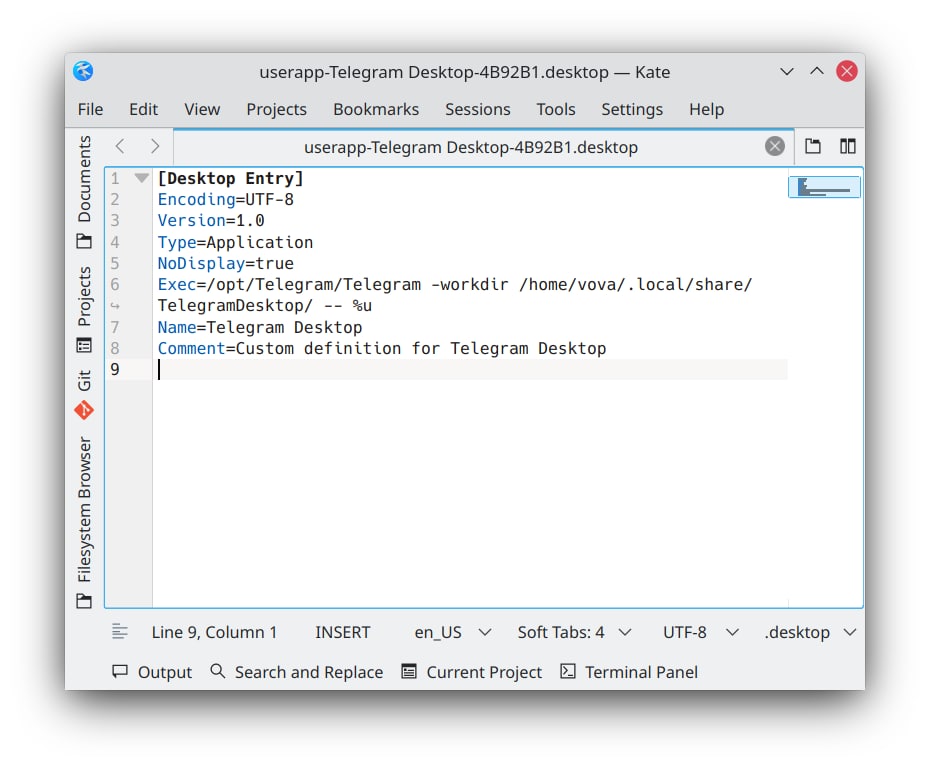
Task: Toggle the Projects sidebar panel
Action: coord(84,310)
